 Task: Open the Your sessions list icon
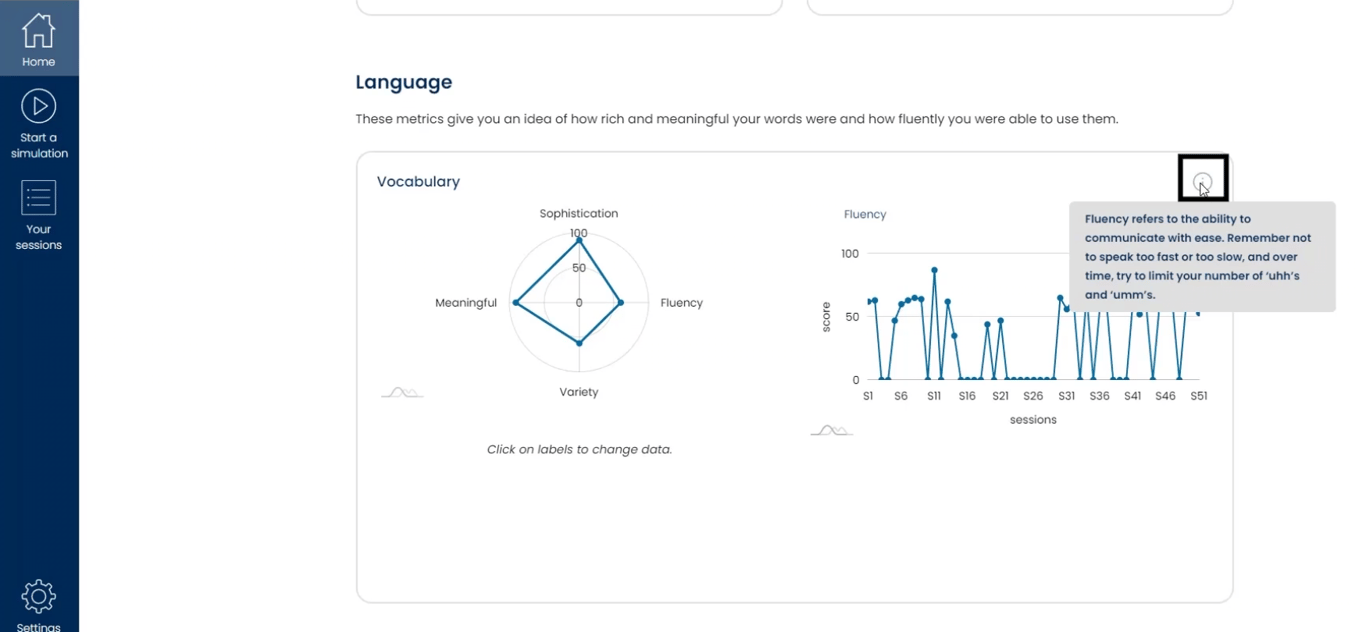(x=39, y=198)
